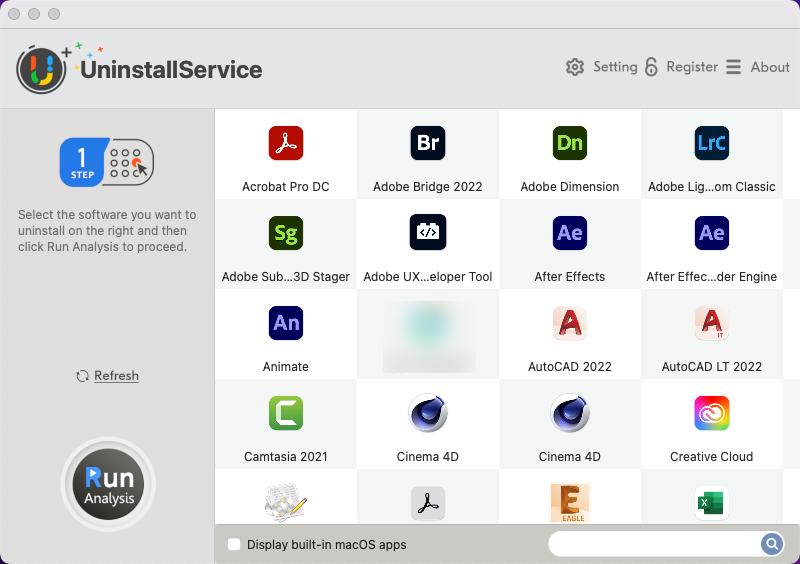The image size is (800, 564).
Task: Click the "Adobe Dimension" label
Action: 569,187
